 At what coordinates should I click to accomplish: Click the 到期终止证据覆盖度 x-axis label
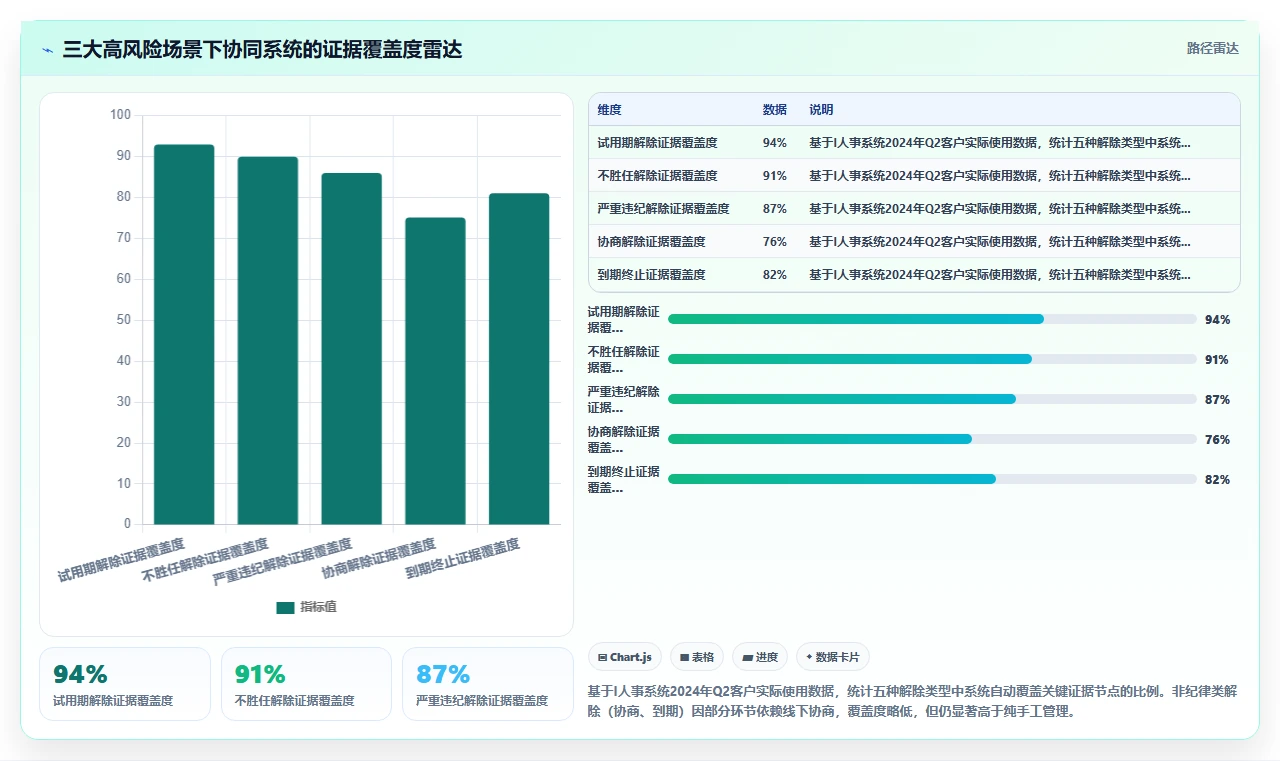pos(463,559)
